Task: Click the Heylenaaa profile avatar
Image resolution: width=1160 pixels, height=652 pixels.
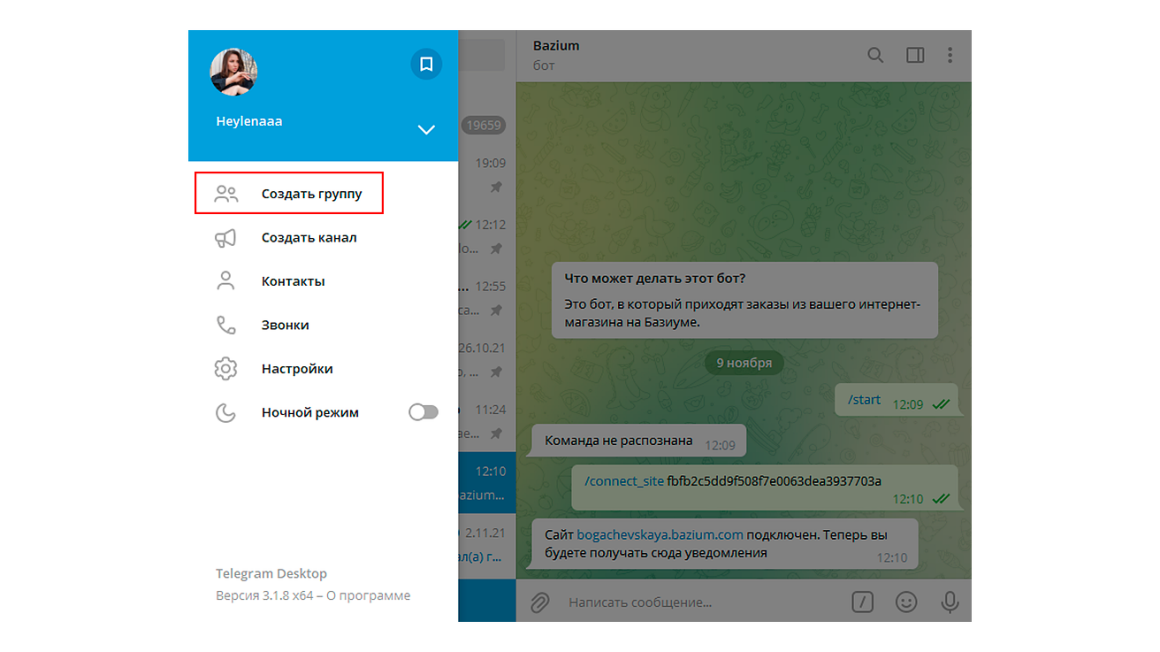Action: pyautogui.click(x=234, y=72)
